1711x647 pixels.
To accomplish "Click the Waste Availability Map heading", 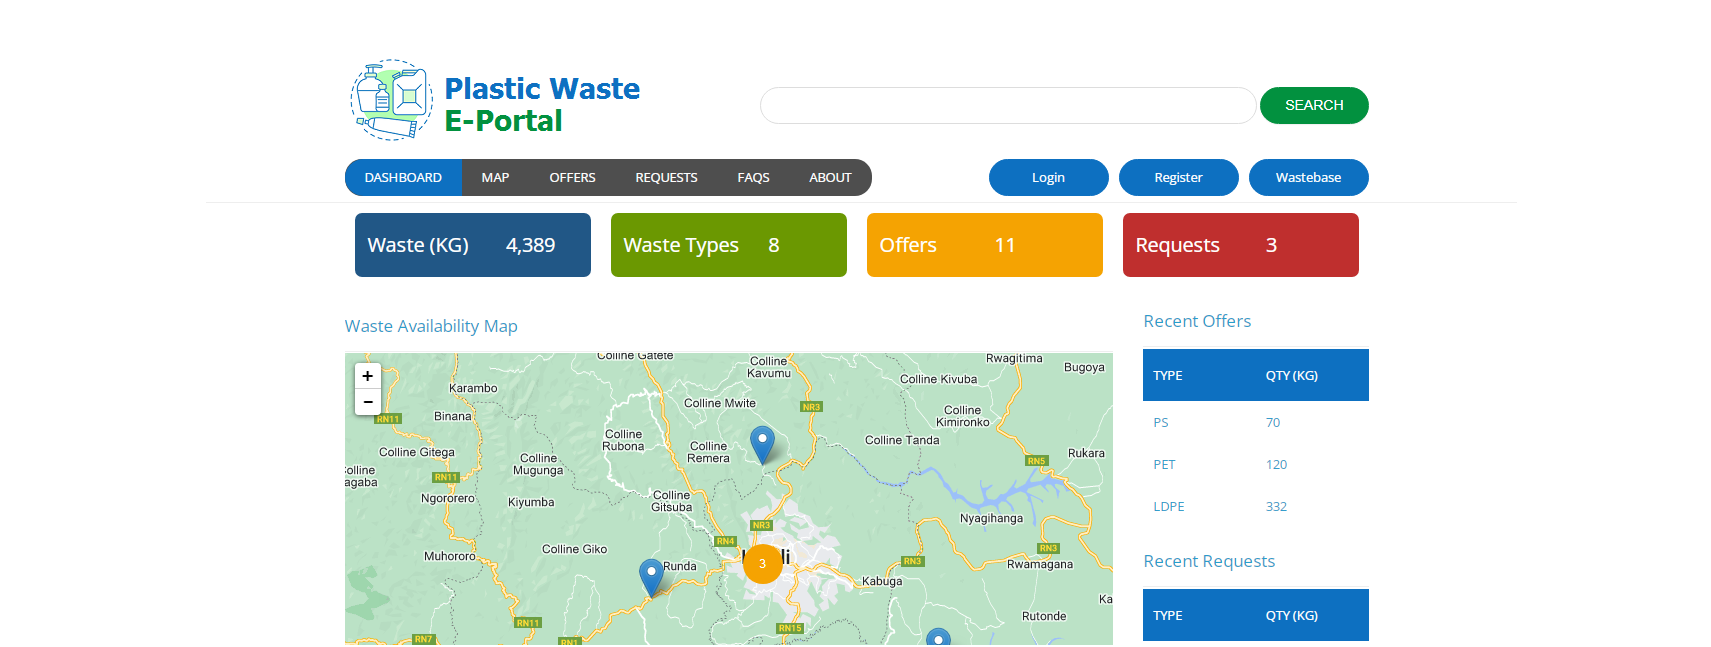I will [x=431, y=326].
